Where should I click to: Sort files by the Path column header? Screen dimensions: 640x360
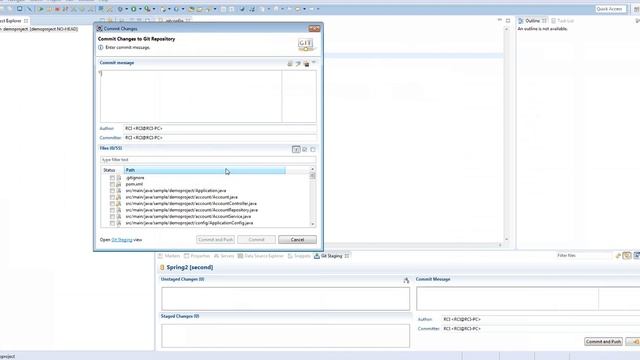point(204,170)
